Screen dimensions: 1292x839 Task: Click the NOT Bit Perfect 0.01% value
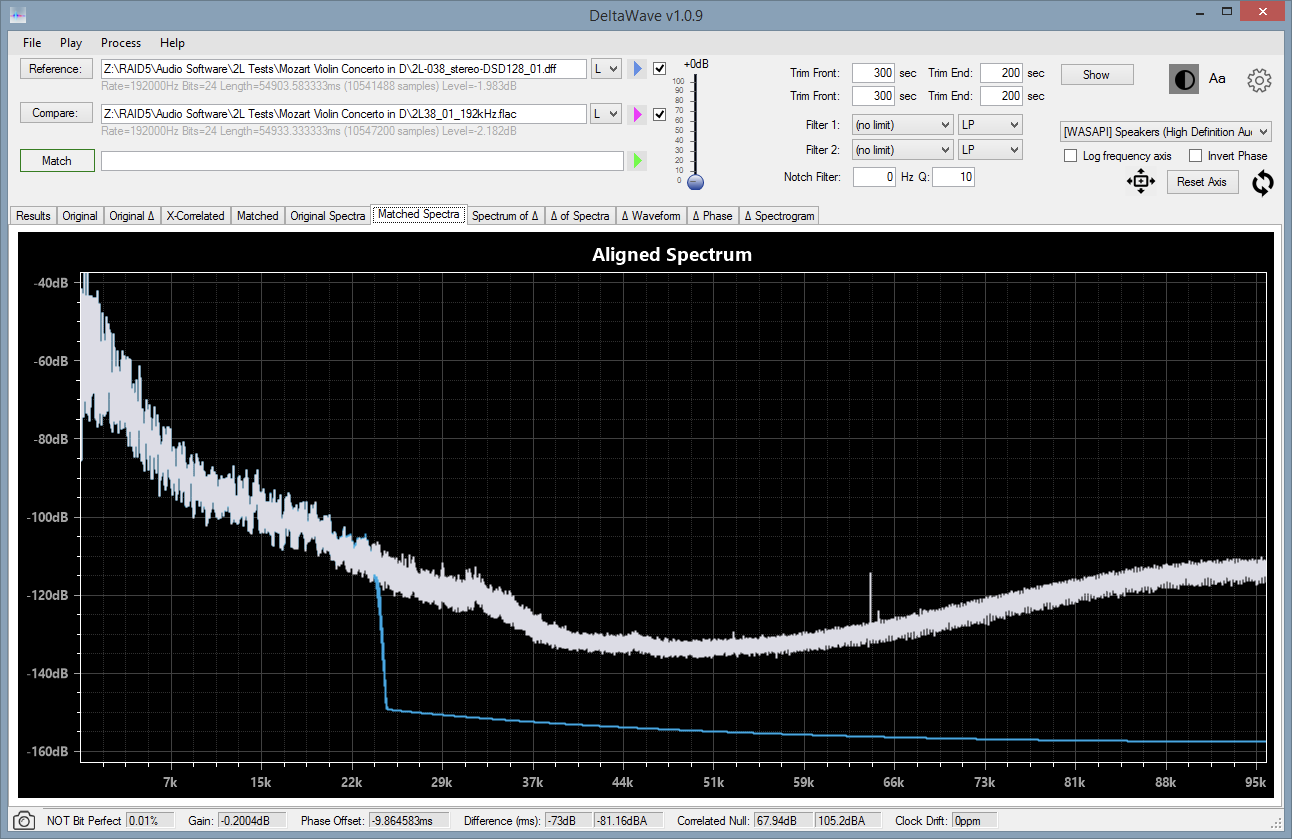click(x=149, y=820)
